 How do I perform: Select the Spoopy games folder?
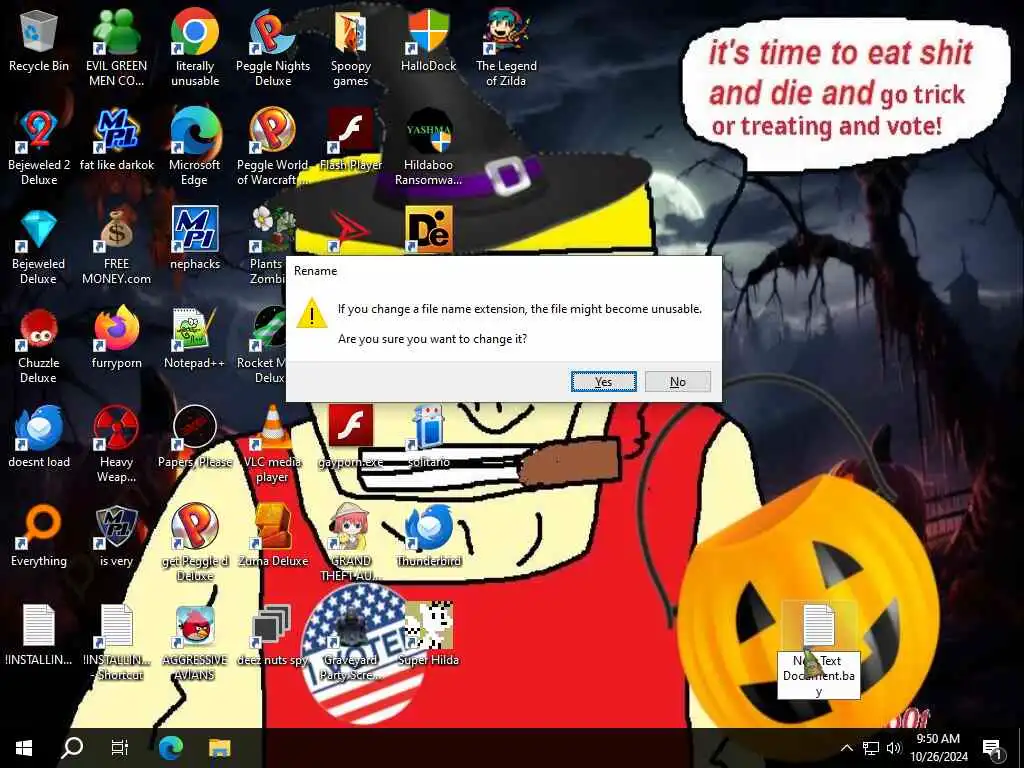pos(351,49)
